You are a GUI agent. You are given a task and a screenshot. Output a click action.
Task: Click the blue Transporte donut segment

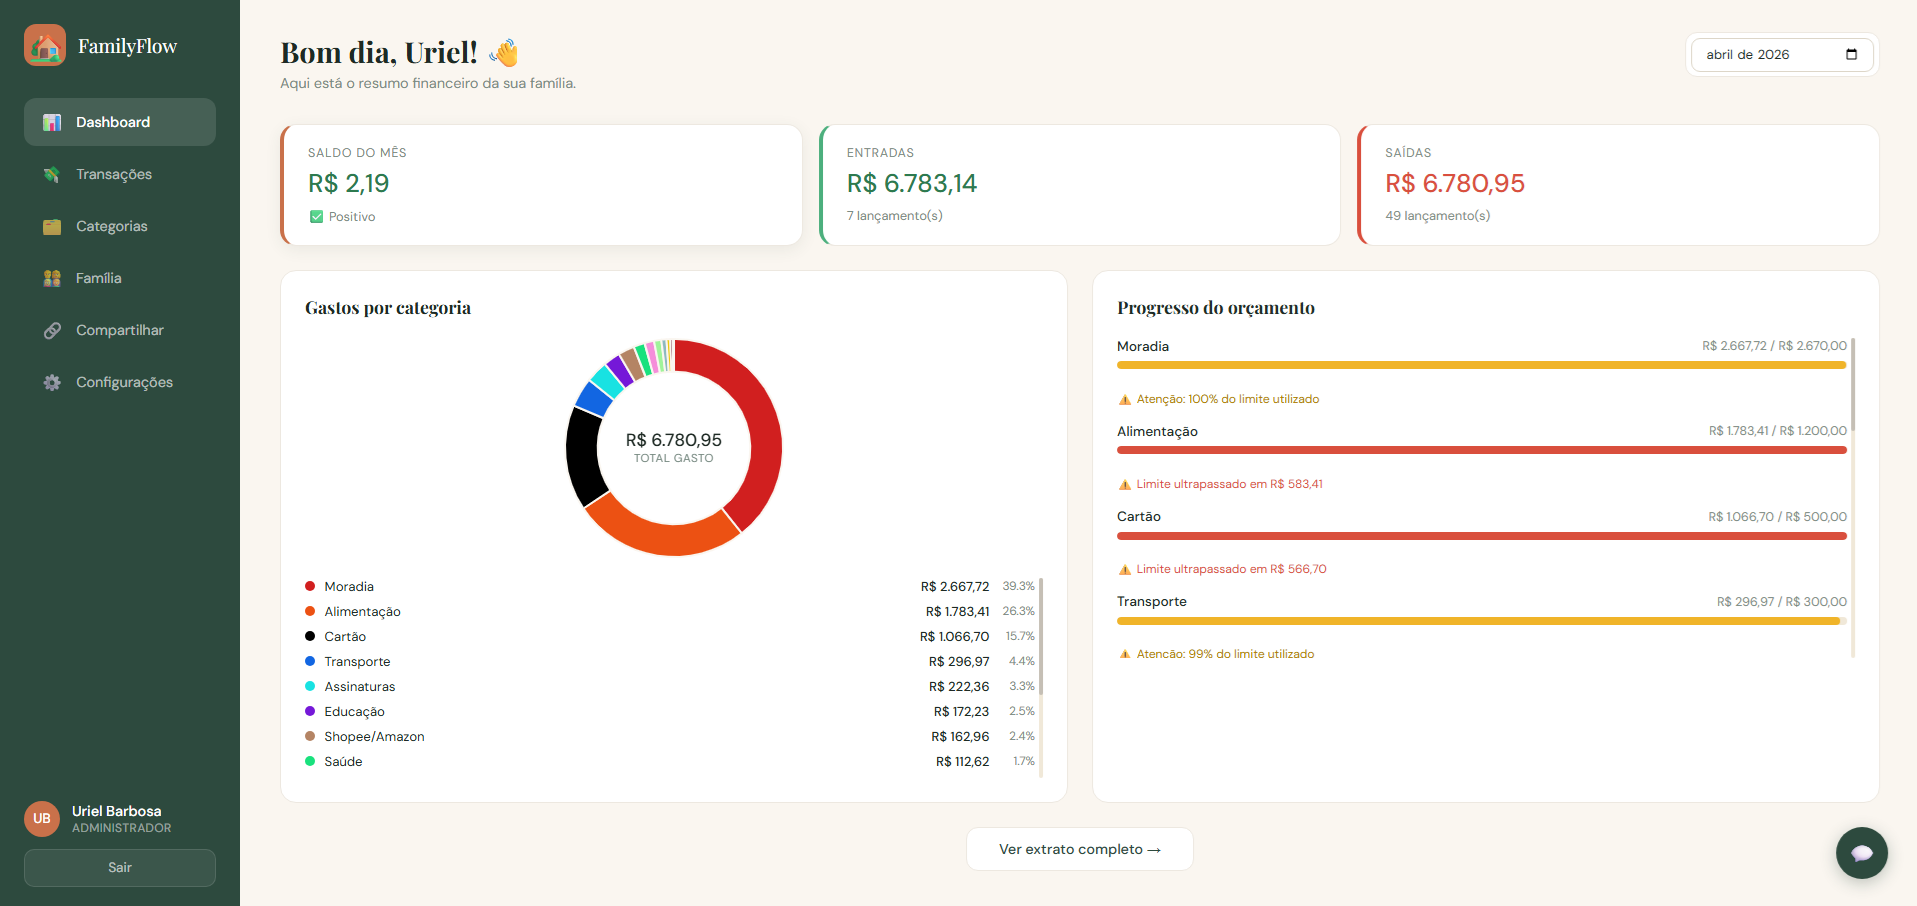[x=593, y=398]
